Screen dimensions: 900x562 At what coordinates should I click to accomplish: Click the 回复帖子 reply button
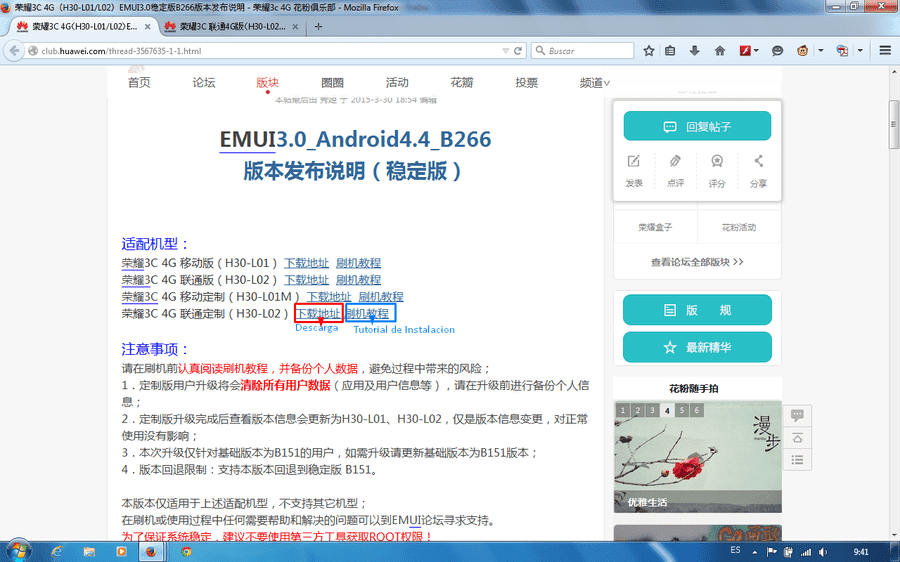tap(697, 126)
